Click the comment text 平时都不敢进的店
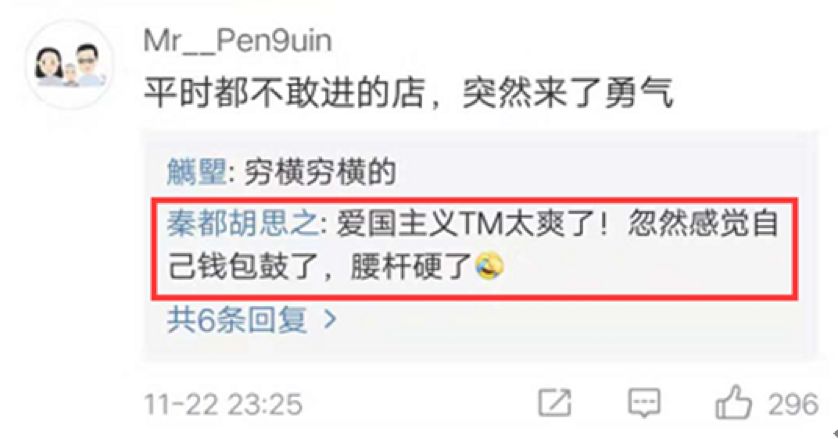The width and height of the screenshot is (838, 439). [284, 93]
